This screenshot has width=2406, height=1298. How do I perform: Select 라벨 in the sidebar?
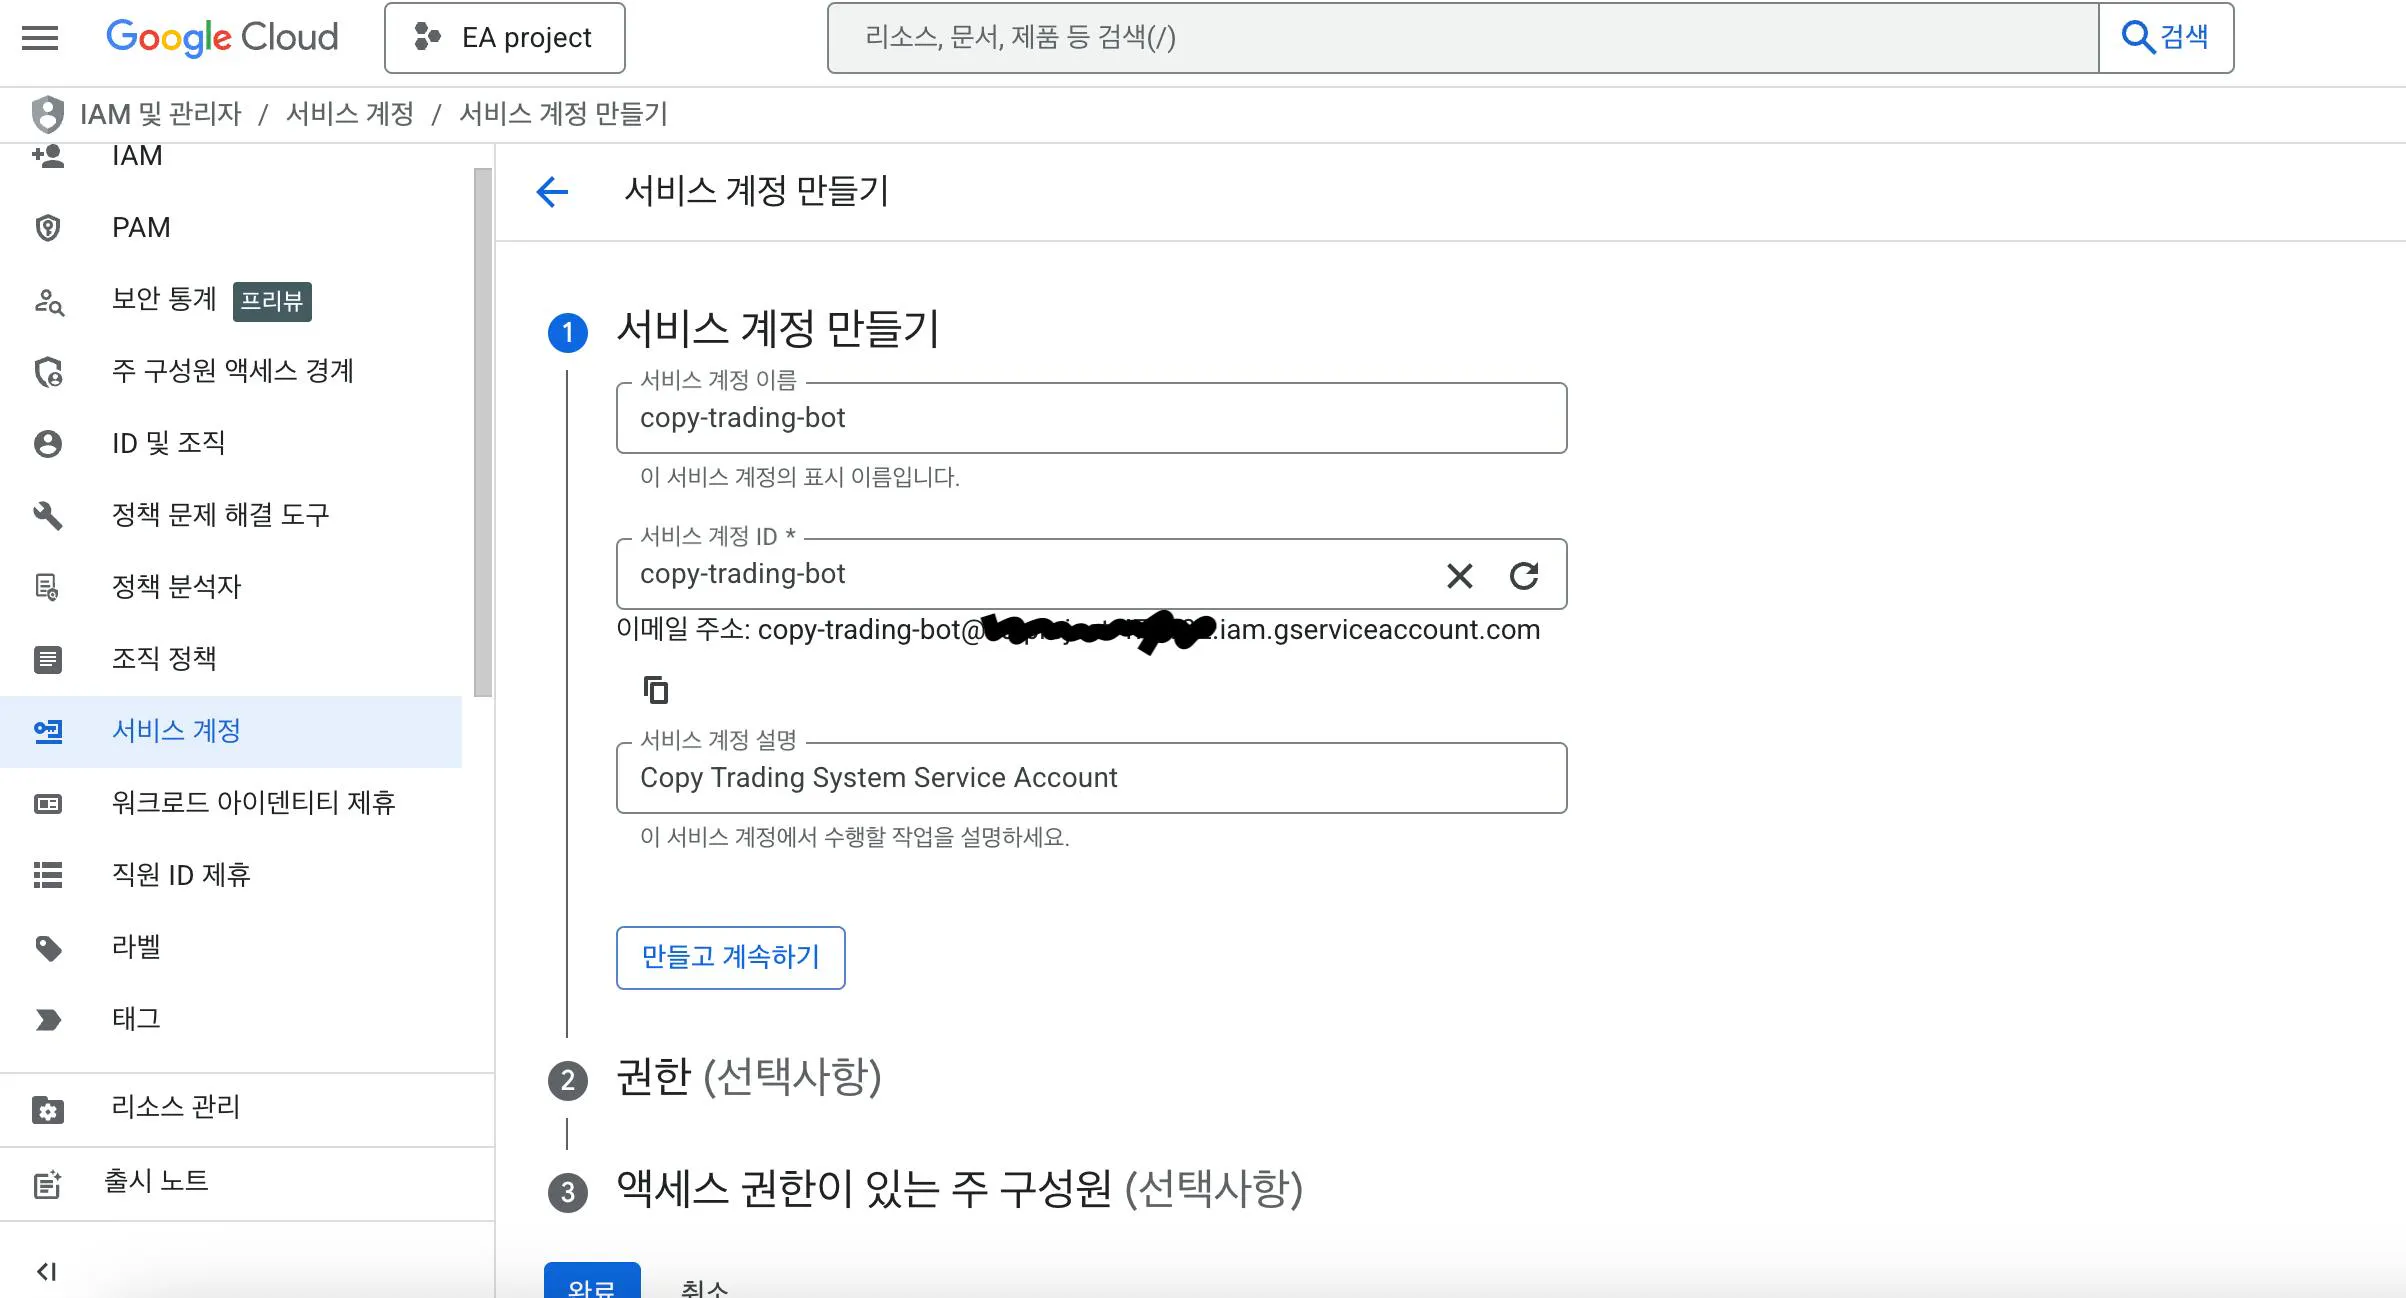tap(137, 947)
